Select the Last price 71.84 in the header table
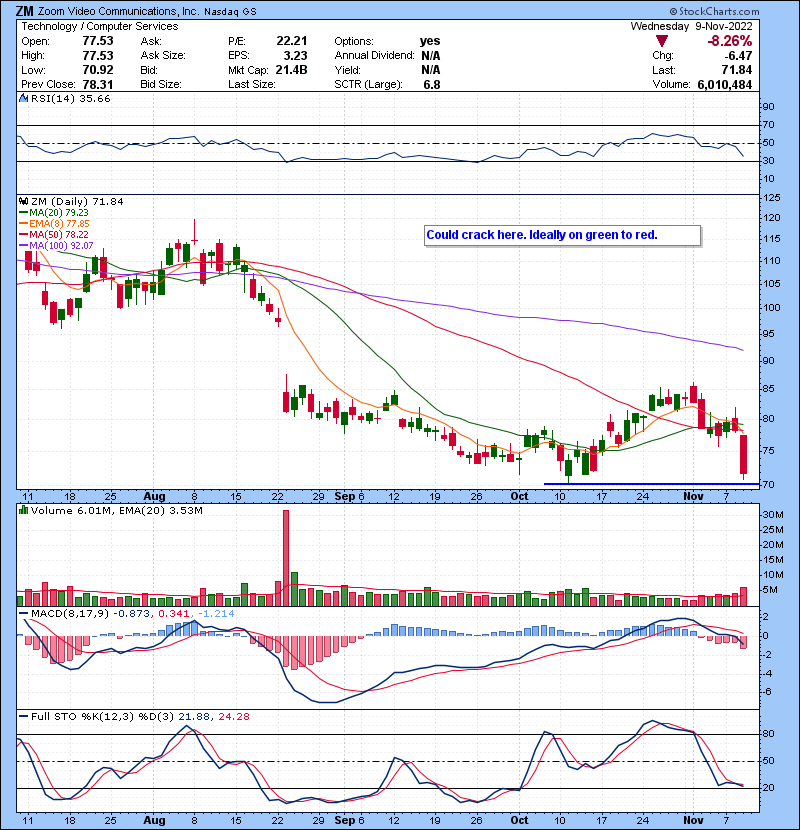This screenshot has width=800, height=830. click(737, 70)
